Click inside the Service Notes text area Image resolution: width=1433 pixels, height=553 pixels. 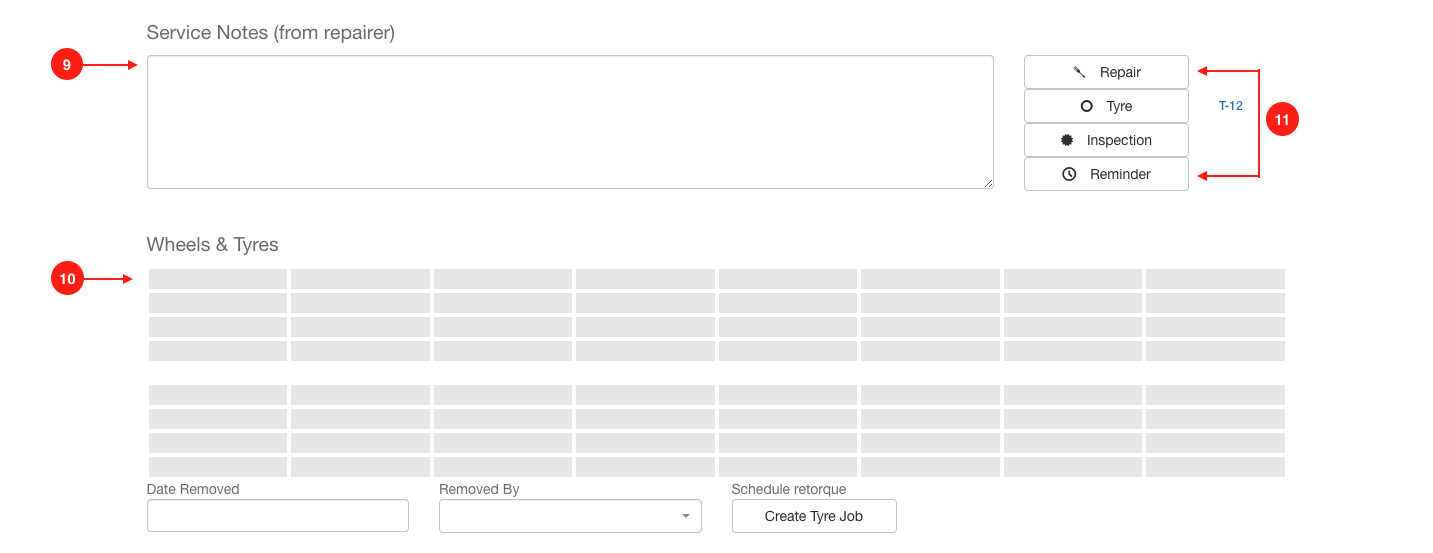pos(570,122)
